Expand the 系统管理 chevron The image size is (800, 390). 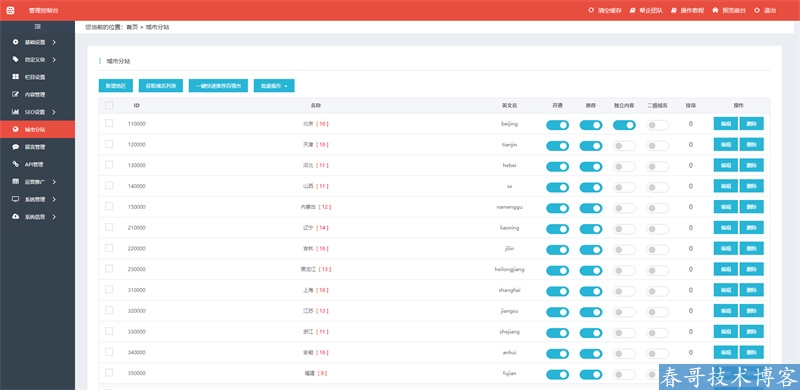[x=54, y=199]
